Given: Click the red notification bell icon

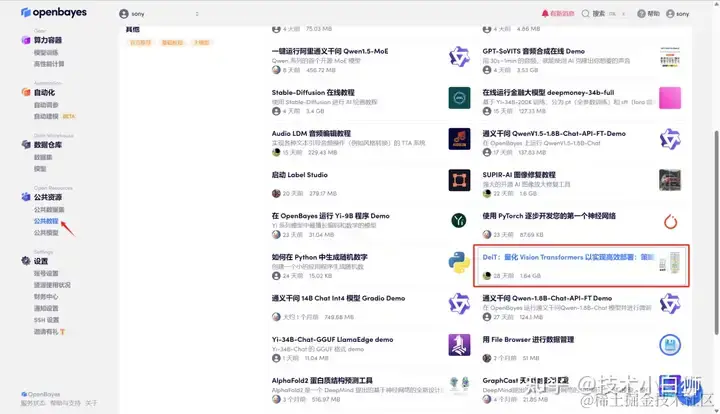Looking at the screenshot, I should tap(545, 13).
